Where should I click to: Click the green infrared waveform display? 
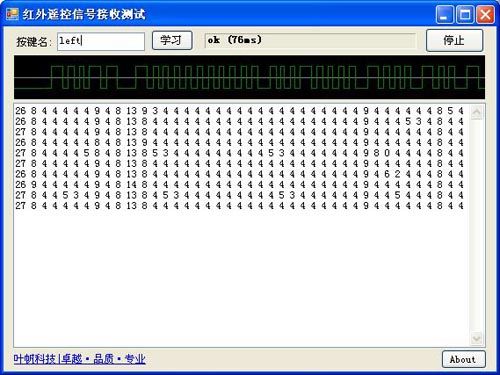pos(249,77)
